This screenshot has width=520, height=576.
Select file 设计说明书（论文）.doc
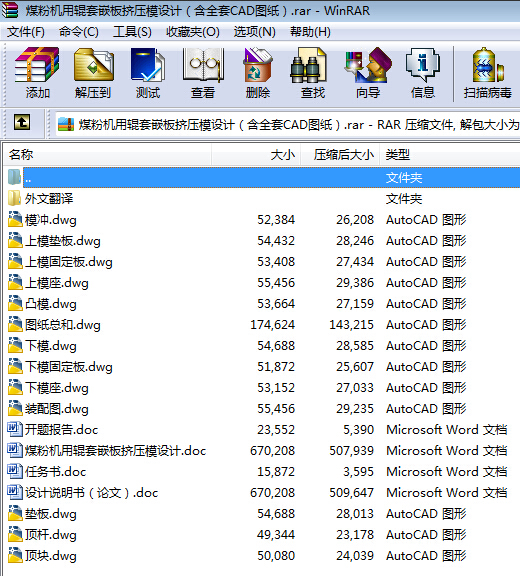[x=91, y=493]
